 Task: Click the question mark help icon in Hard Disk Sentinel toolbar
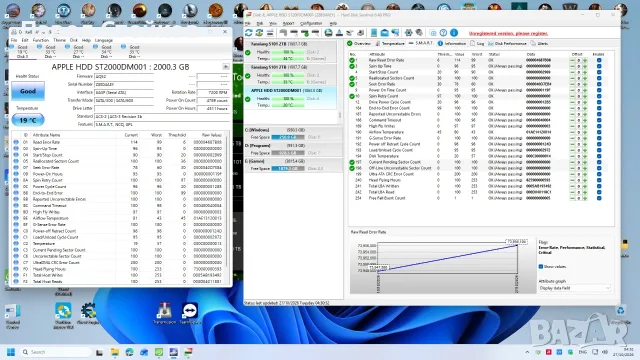443,33
